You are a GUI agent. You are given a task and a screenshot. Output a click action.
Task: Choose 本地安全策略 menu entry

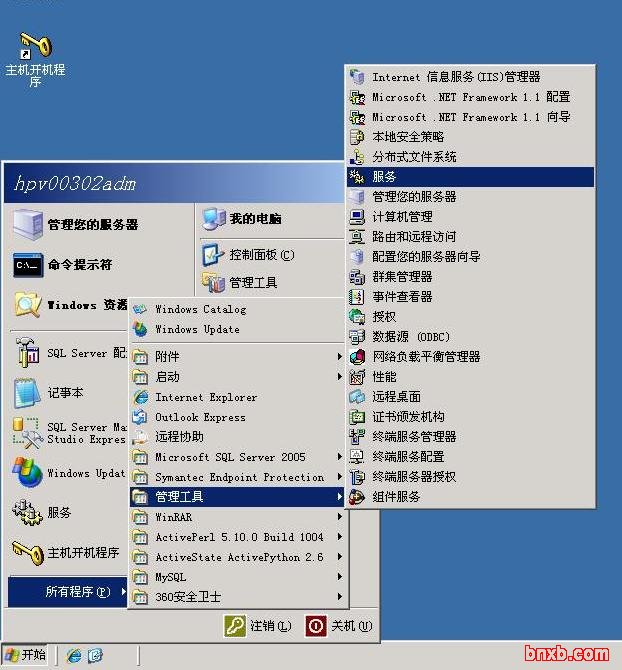[x=408, y=137]
